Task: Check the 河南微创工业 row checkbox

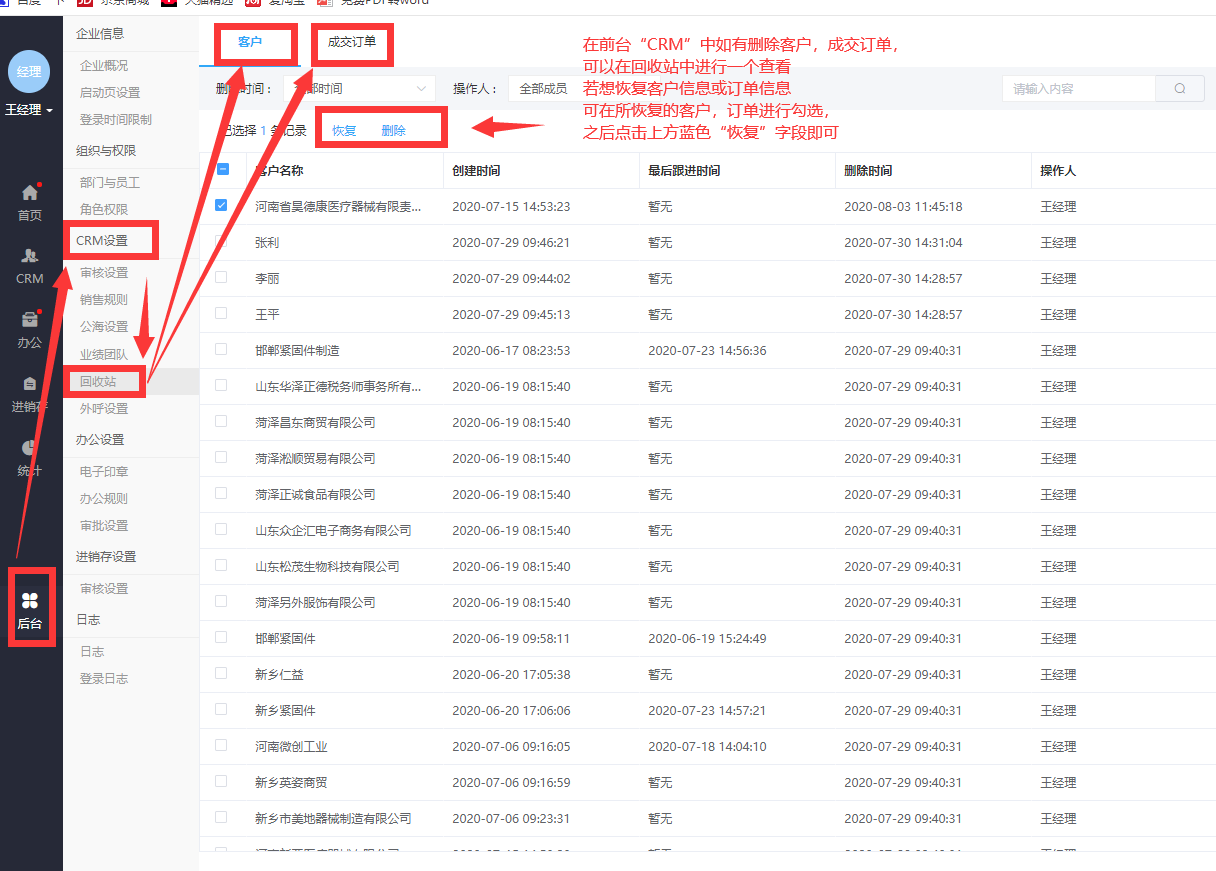Action: pyautogui.click(x=222, y=745)
